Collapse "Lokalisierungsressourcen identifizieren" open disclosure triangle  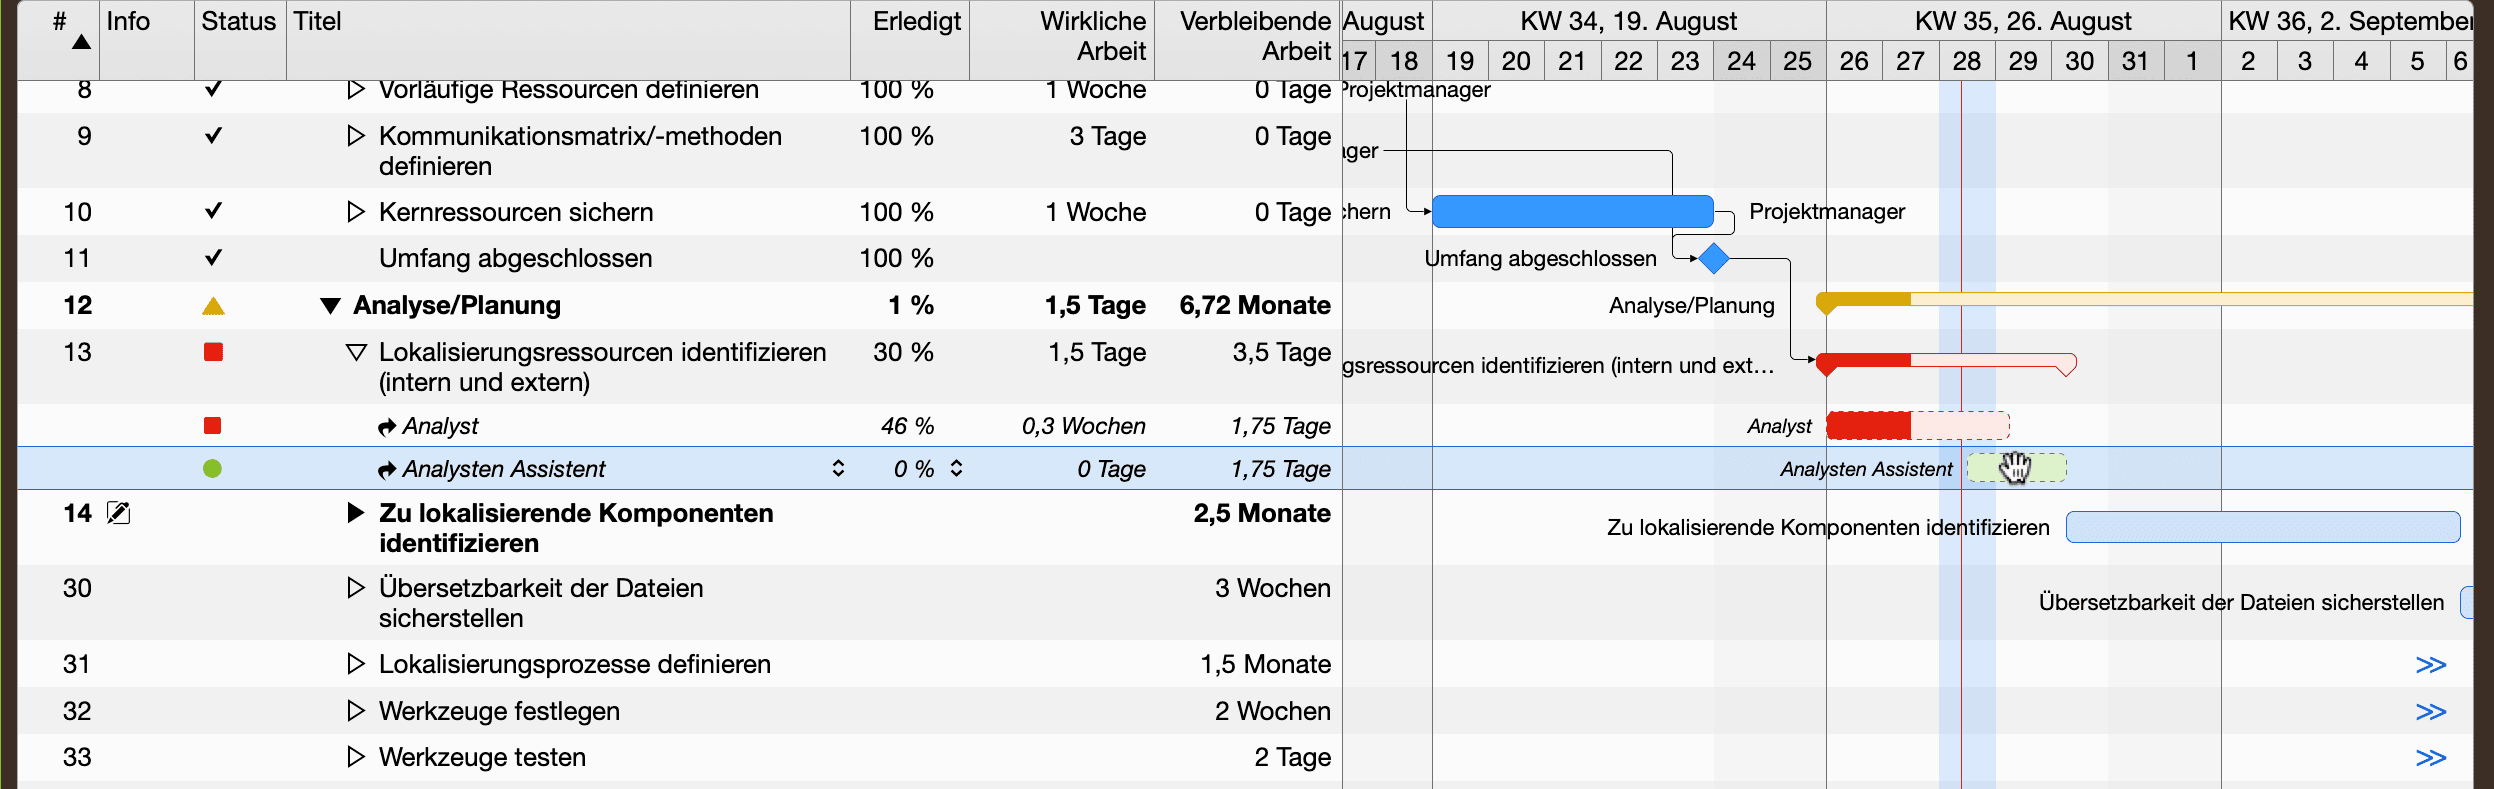coord(356,351)
